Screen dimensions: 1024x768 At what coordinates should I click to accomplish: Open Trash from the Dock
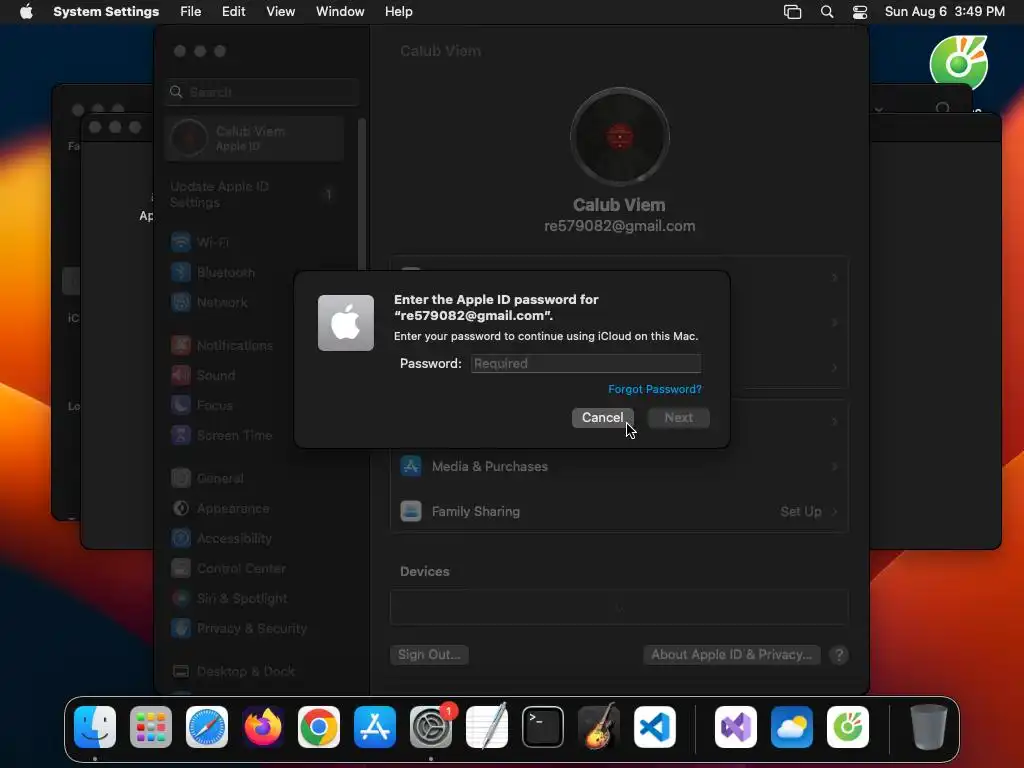(x=928, y=727)
